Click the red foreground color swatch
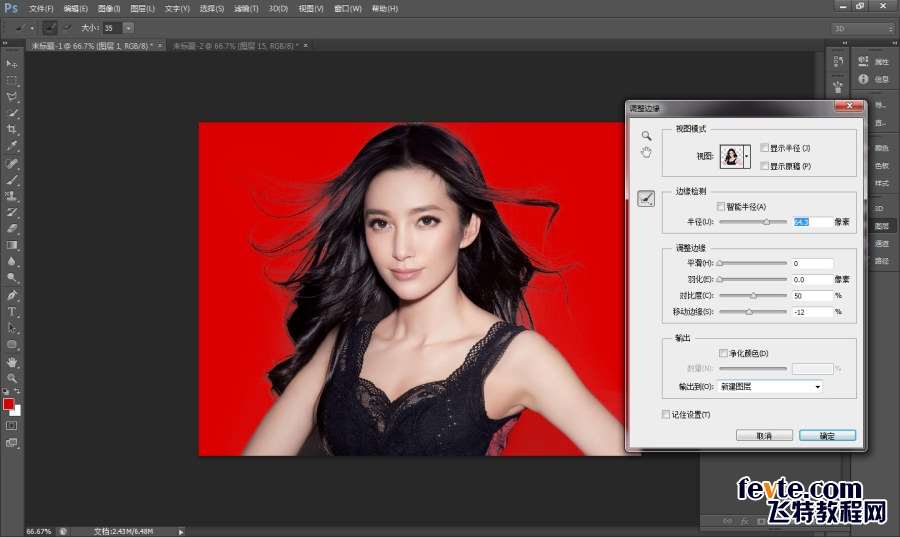900x537 pixels. (x=8, y=404)
